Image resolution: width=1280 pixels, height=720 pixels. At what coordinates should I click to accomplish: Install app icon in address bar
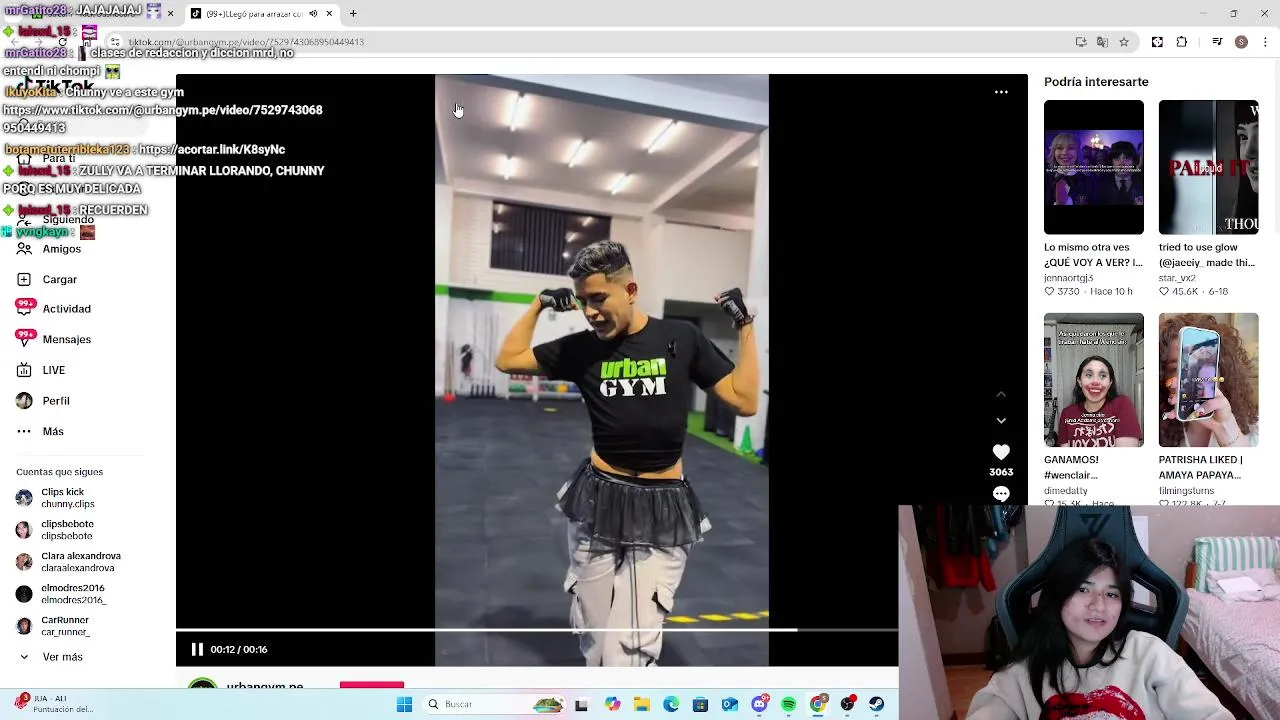click(x=1081, y=42)
